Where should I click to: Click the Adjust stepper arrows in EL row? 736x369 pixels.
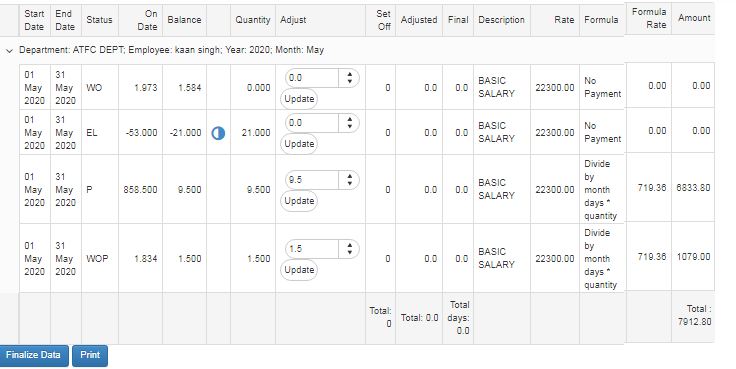click(x=349, y=123)
